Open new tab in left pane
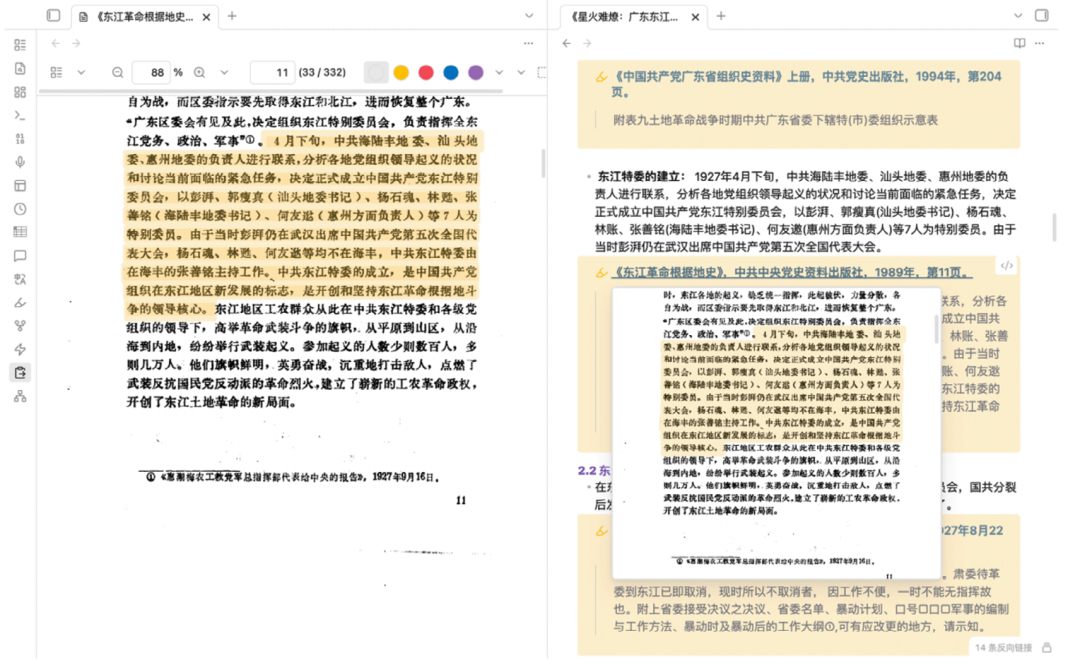The image size is (1080, 670). click(x=232, y=16)
